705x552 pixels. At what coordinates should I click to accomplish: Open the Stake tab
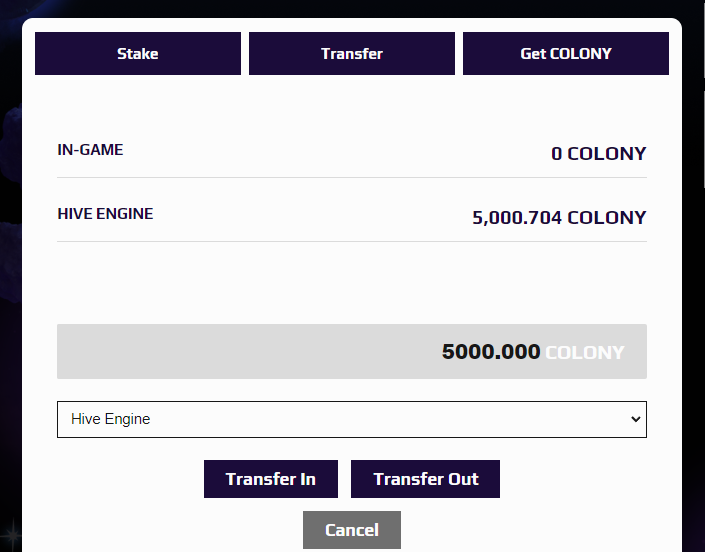point(138,54)
